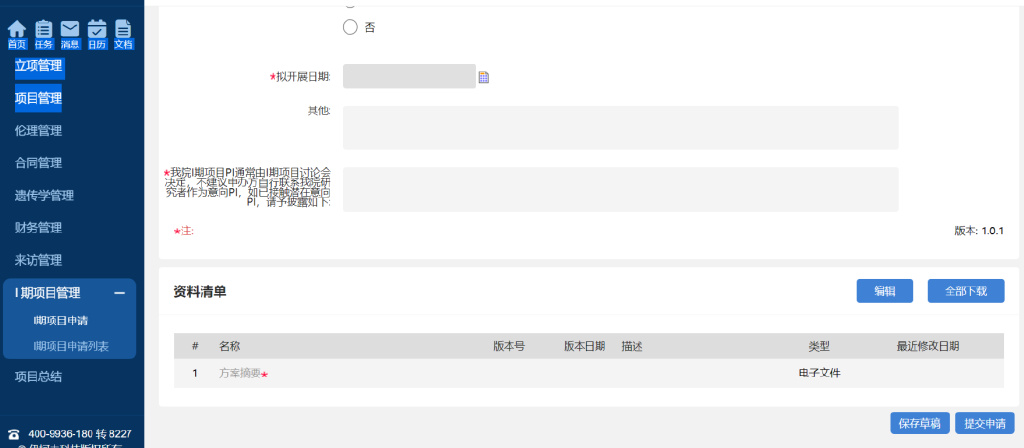
Task: Click the 其他 text input field
Action: (620, 128)
